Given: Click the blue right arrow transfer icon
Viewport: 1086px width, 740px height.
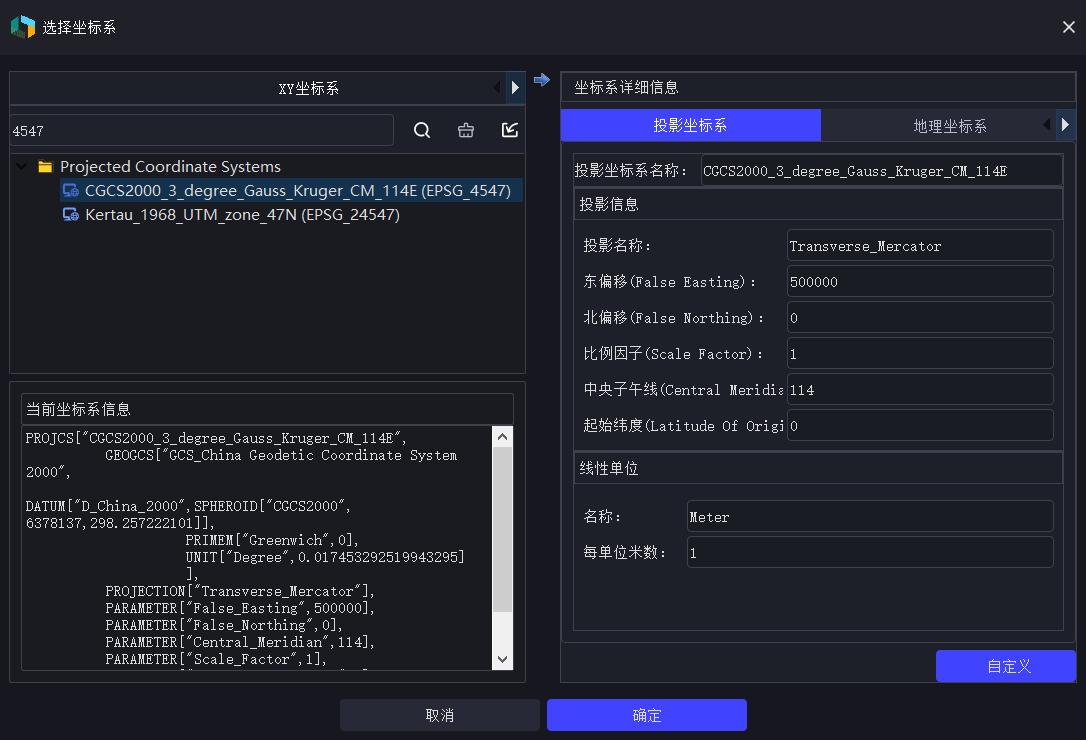Looking at the screenshot, I should click(x=542, y=80).
